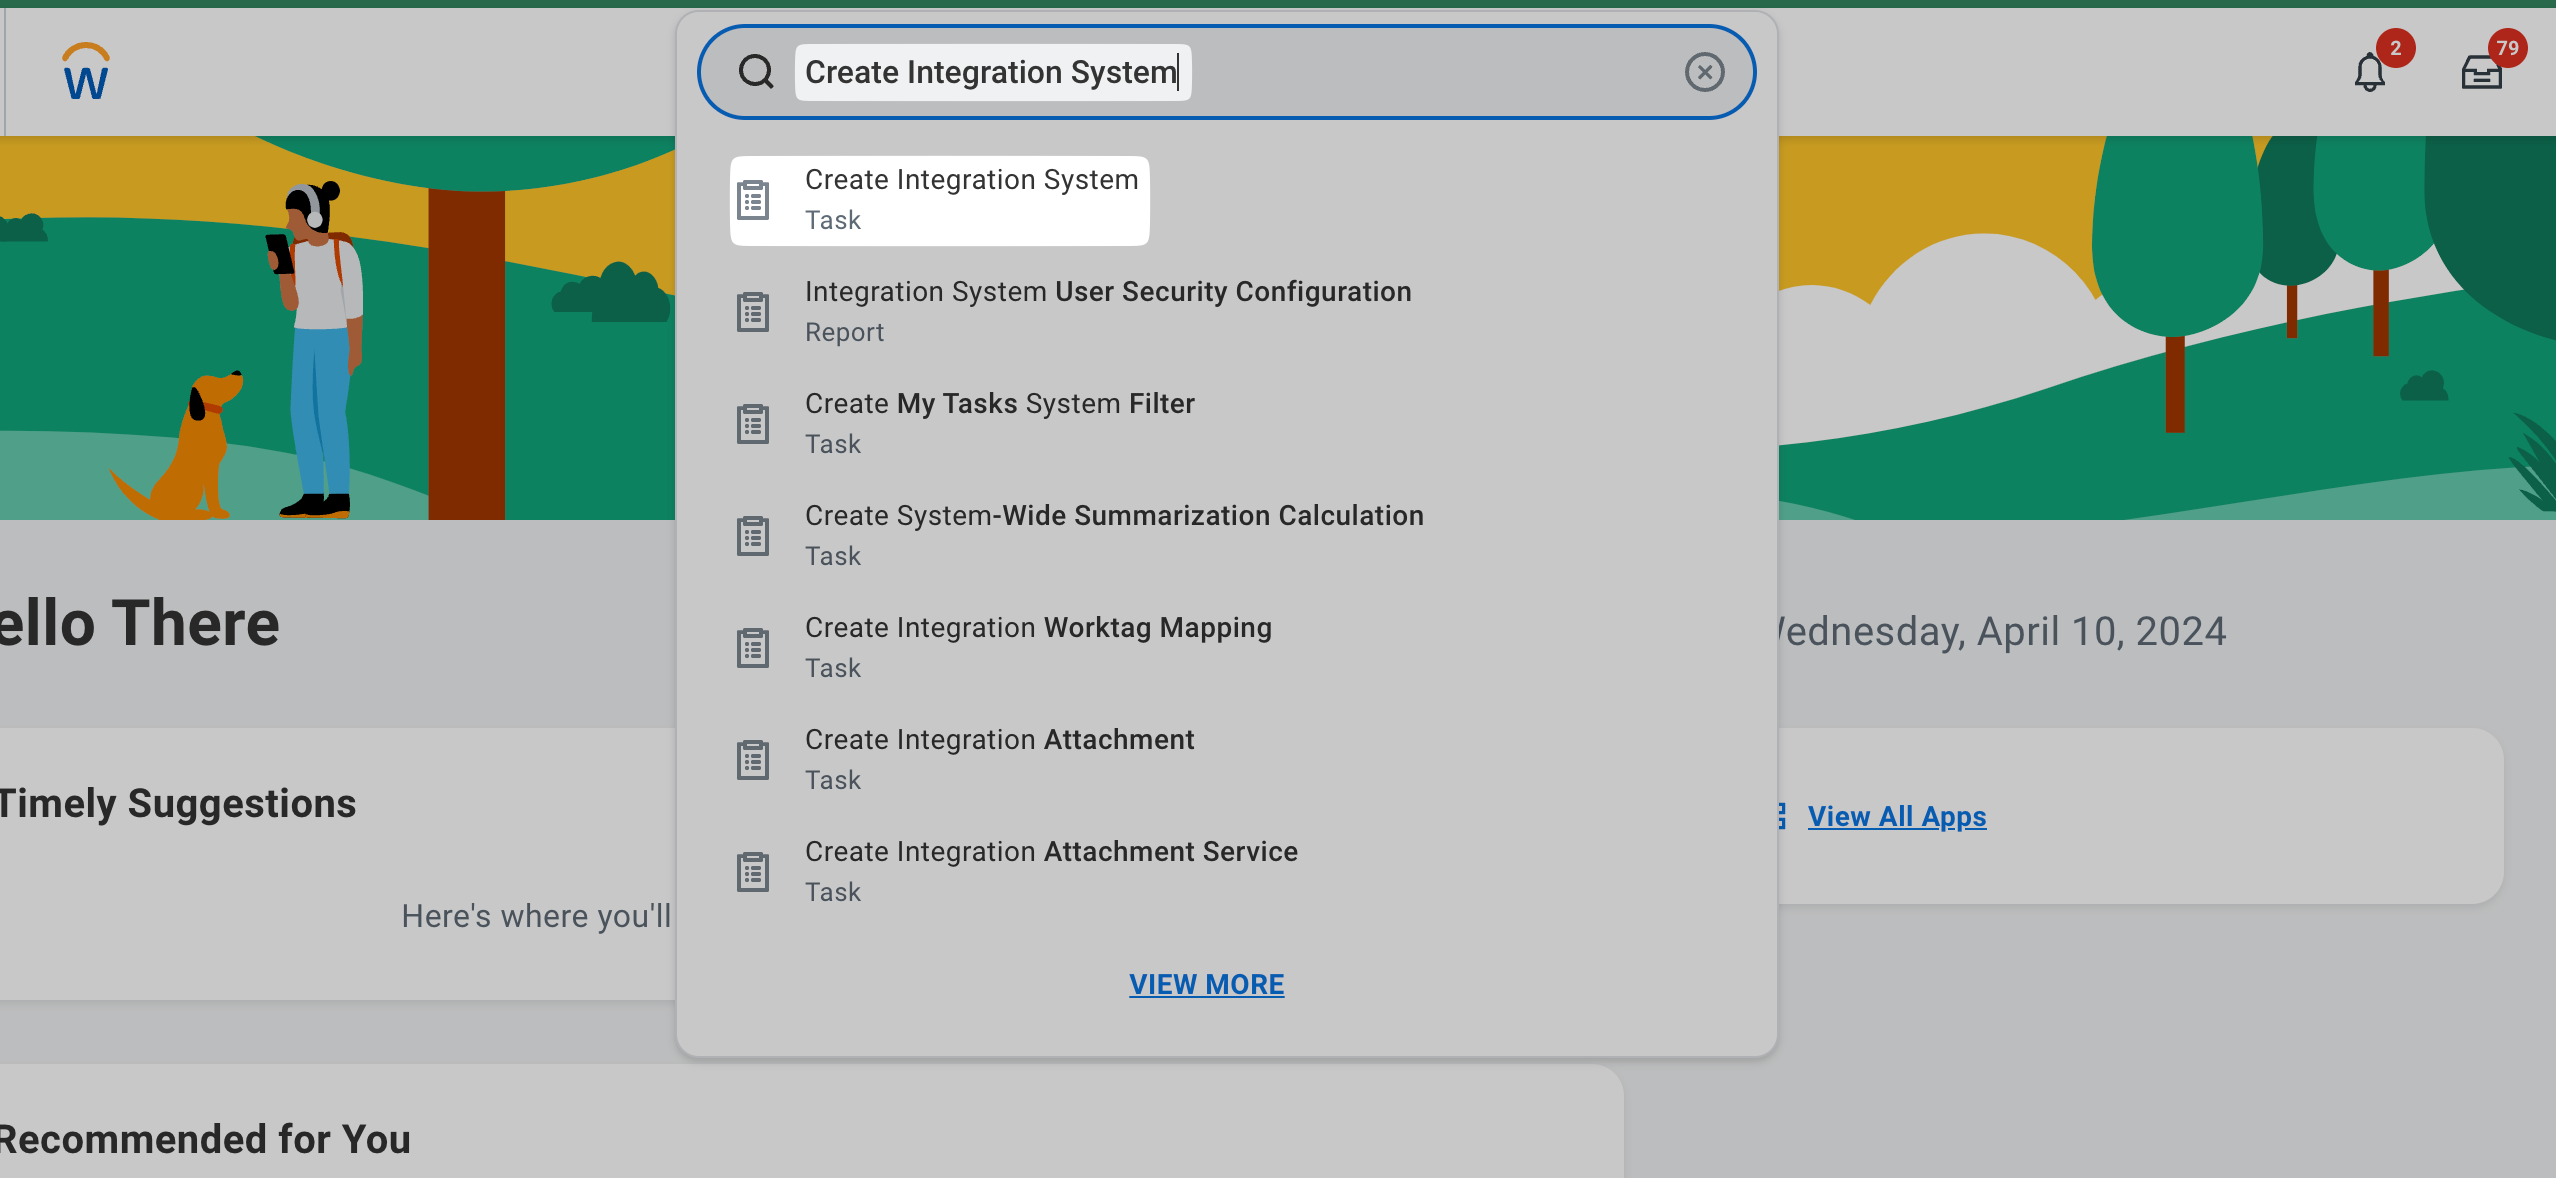The height and width of the screenshot is (1178, 2556).
Task: Click the search magnifier icon
Action: 756,72
